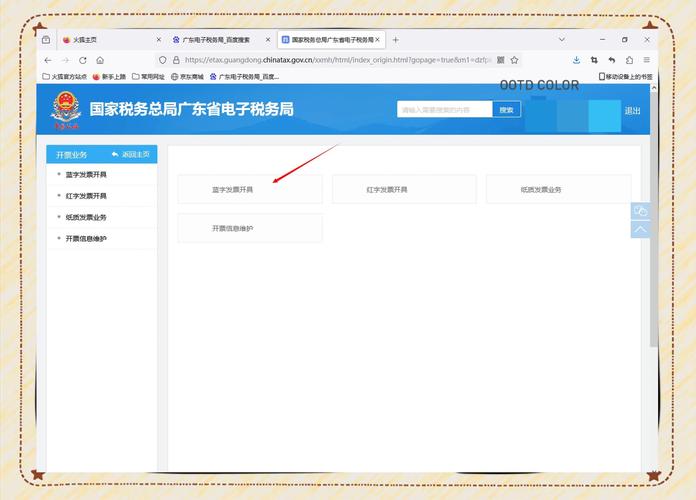
Task: Click the floating customer service chat icon
Action: pos(641,211)
